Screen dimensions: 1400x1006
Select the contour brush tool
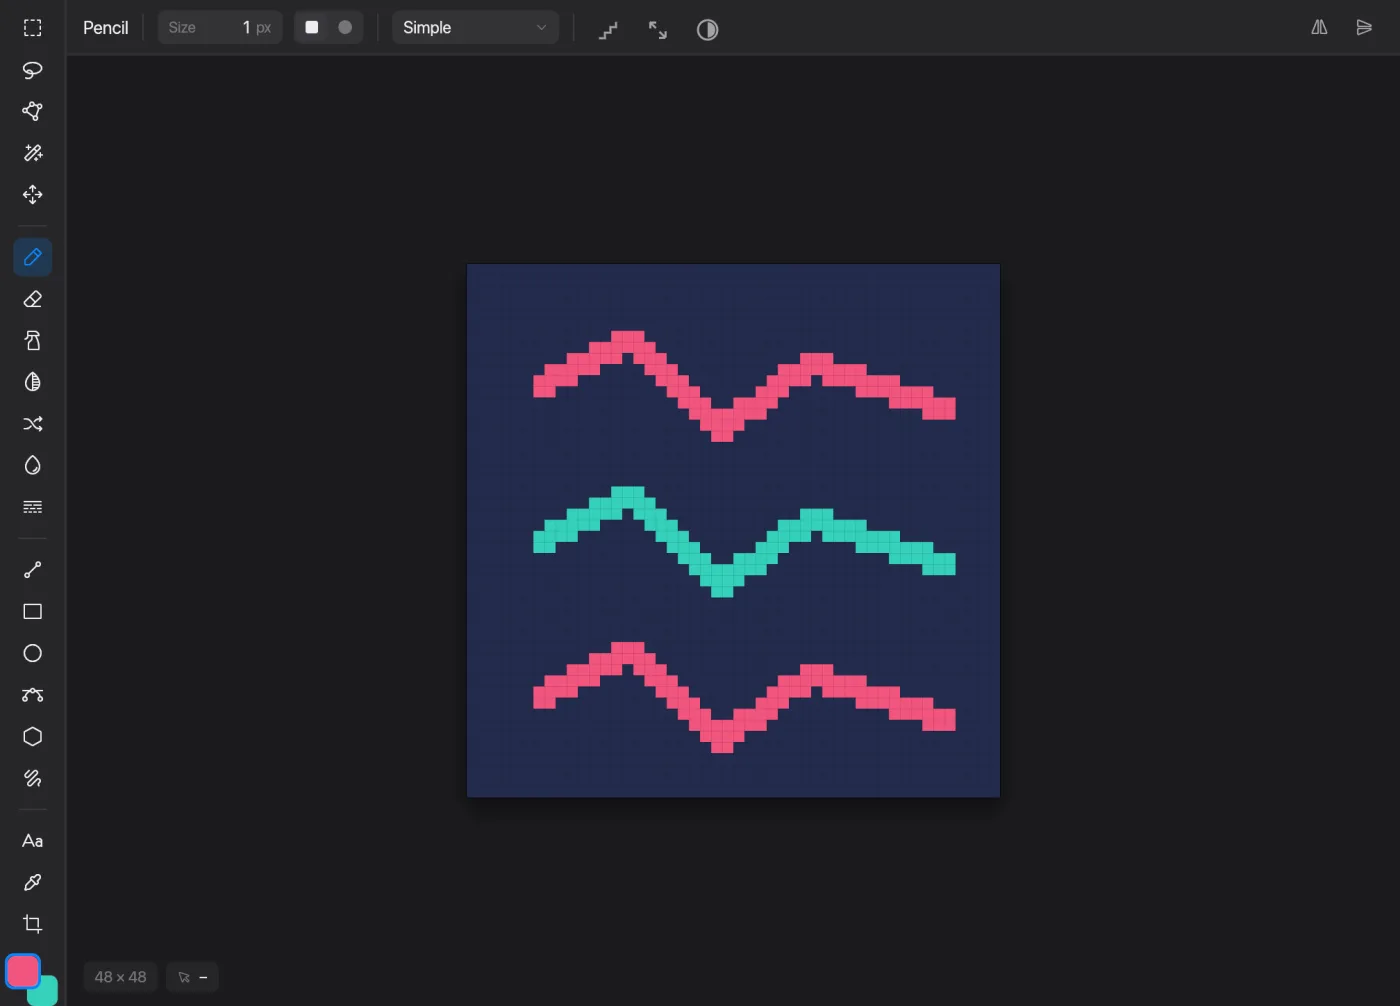(x=32, y=778)
